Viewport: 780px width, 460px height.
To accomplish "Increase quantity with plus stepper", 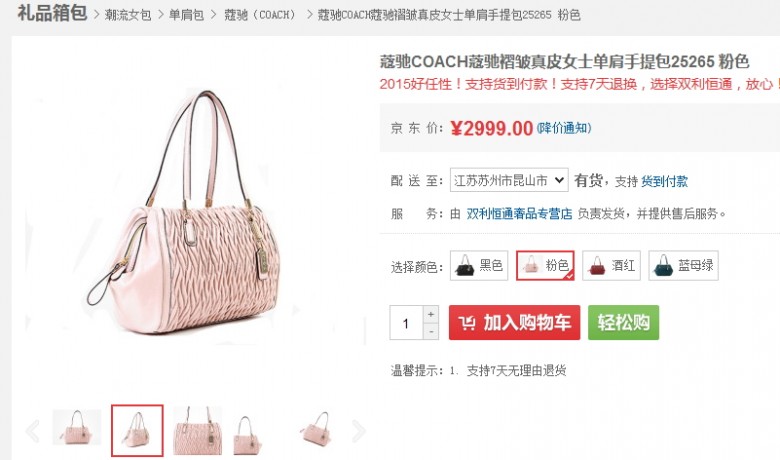I will point(431,314).
